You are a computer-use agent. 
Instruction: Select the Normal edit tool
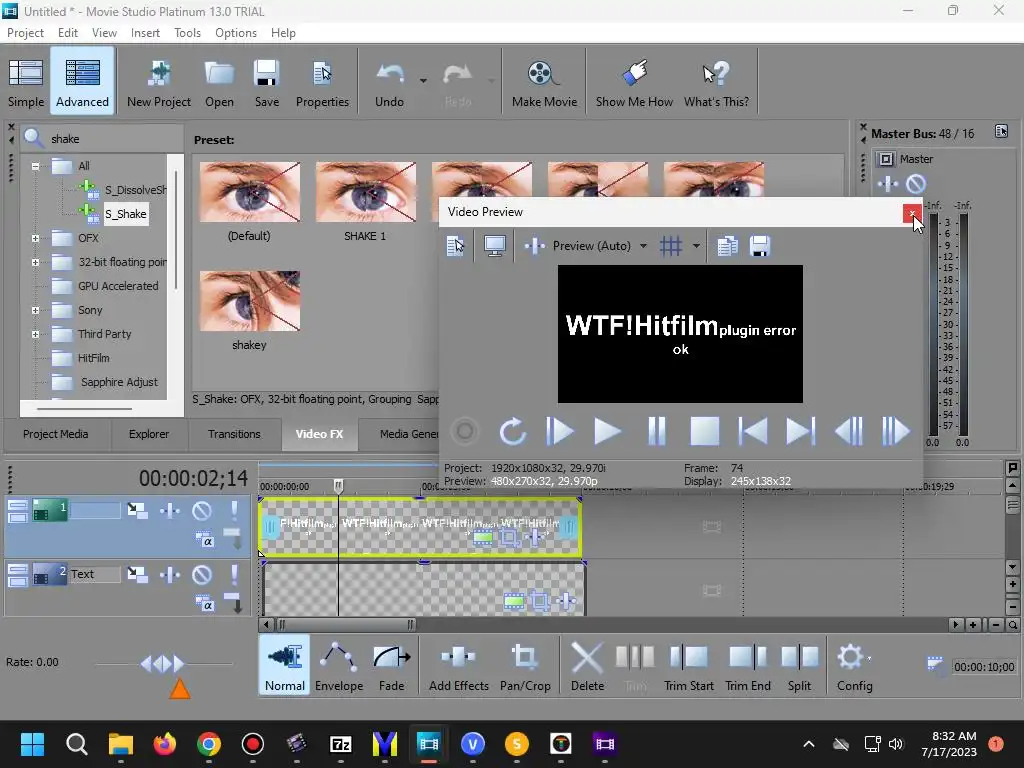(x=284, y=665)
